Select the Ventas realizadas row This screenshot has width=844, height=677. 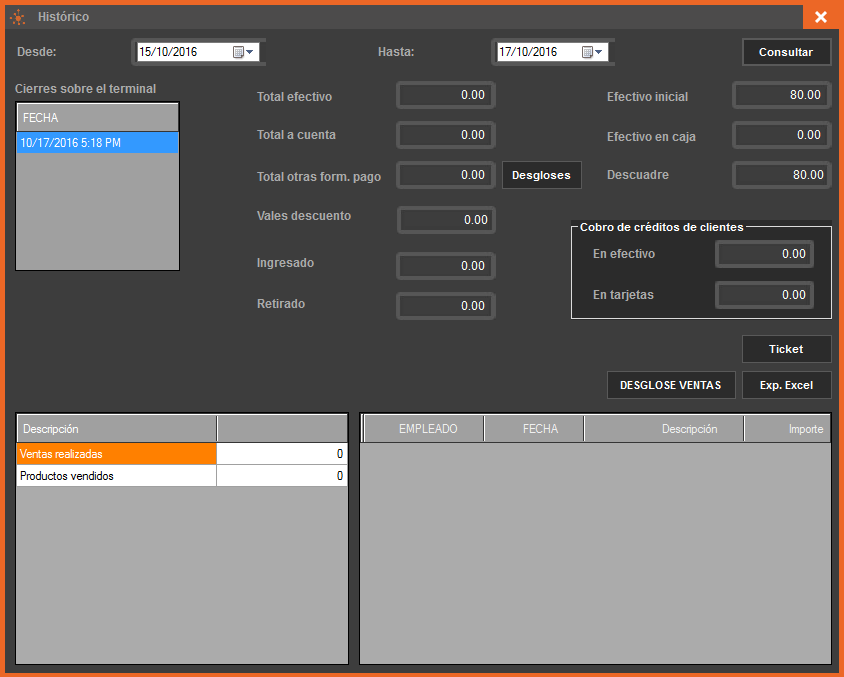(116, 454)
